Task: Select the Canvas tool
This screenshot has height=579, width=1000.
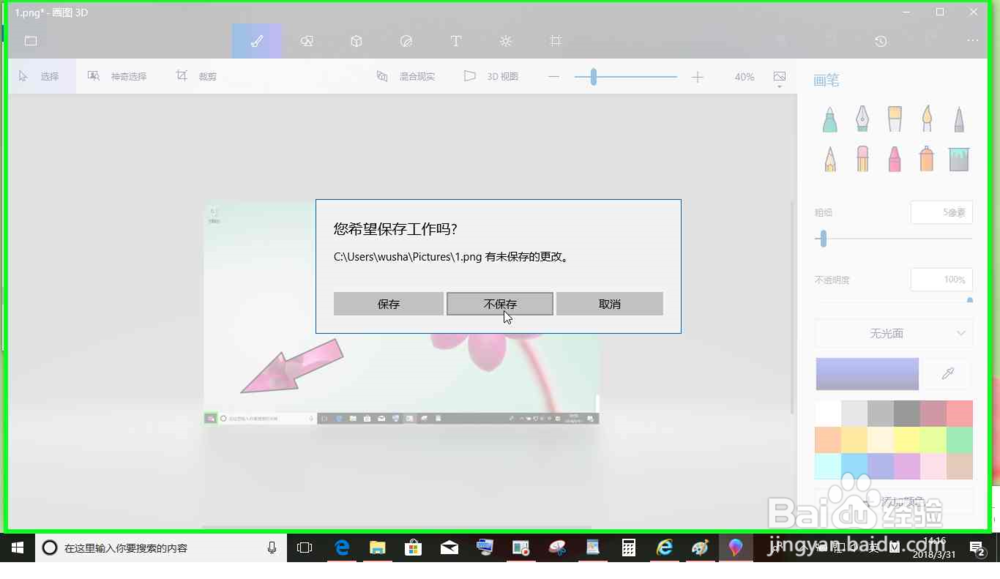Action: 556,41
